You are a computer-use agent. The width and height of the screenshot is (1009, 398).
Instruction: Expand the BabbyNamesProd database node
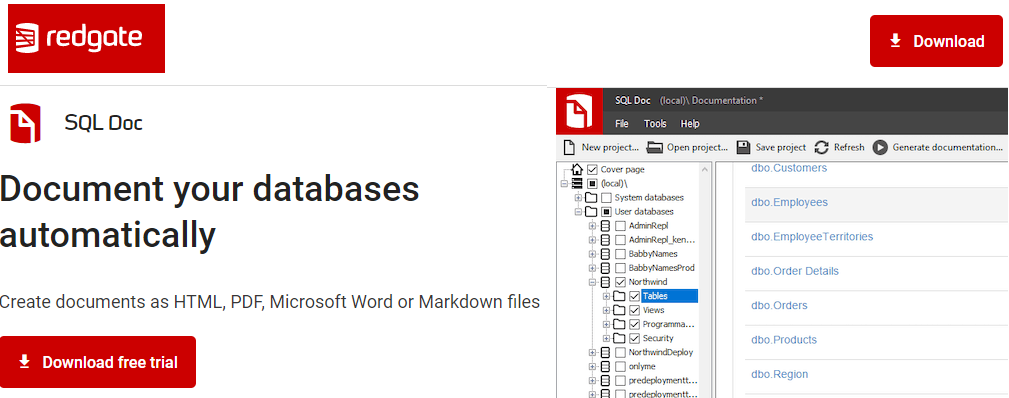pos(593,268)
